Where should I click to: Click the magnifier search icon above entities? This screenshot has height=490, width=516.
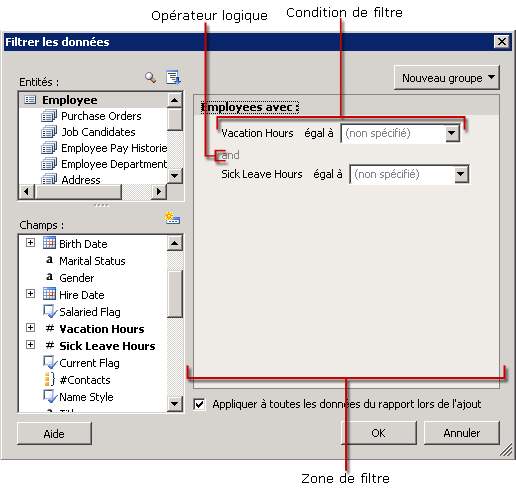[x=151, y=78]
